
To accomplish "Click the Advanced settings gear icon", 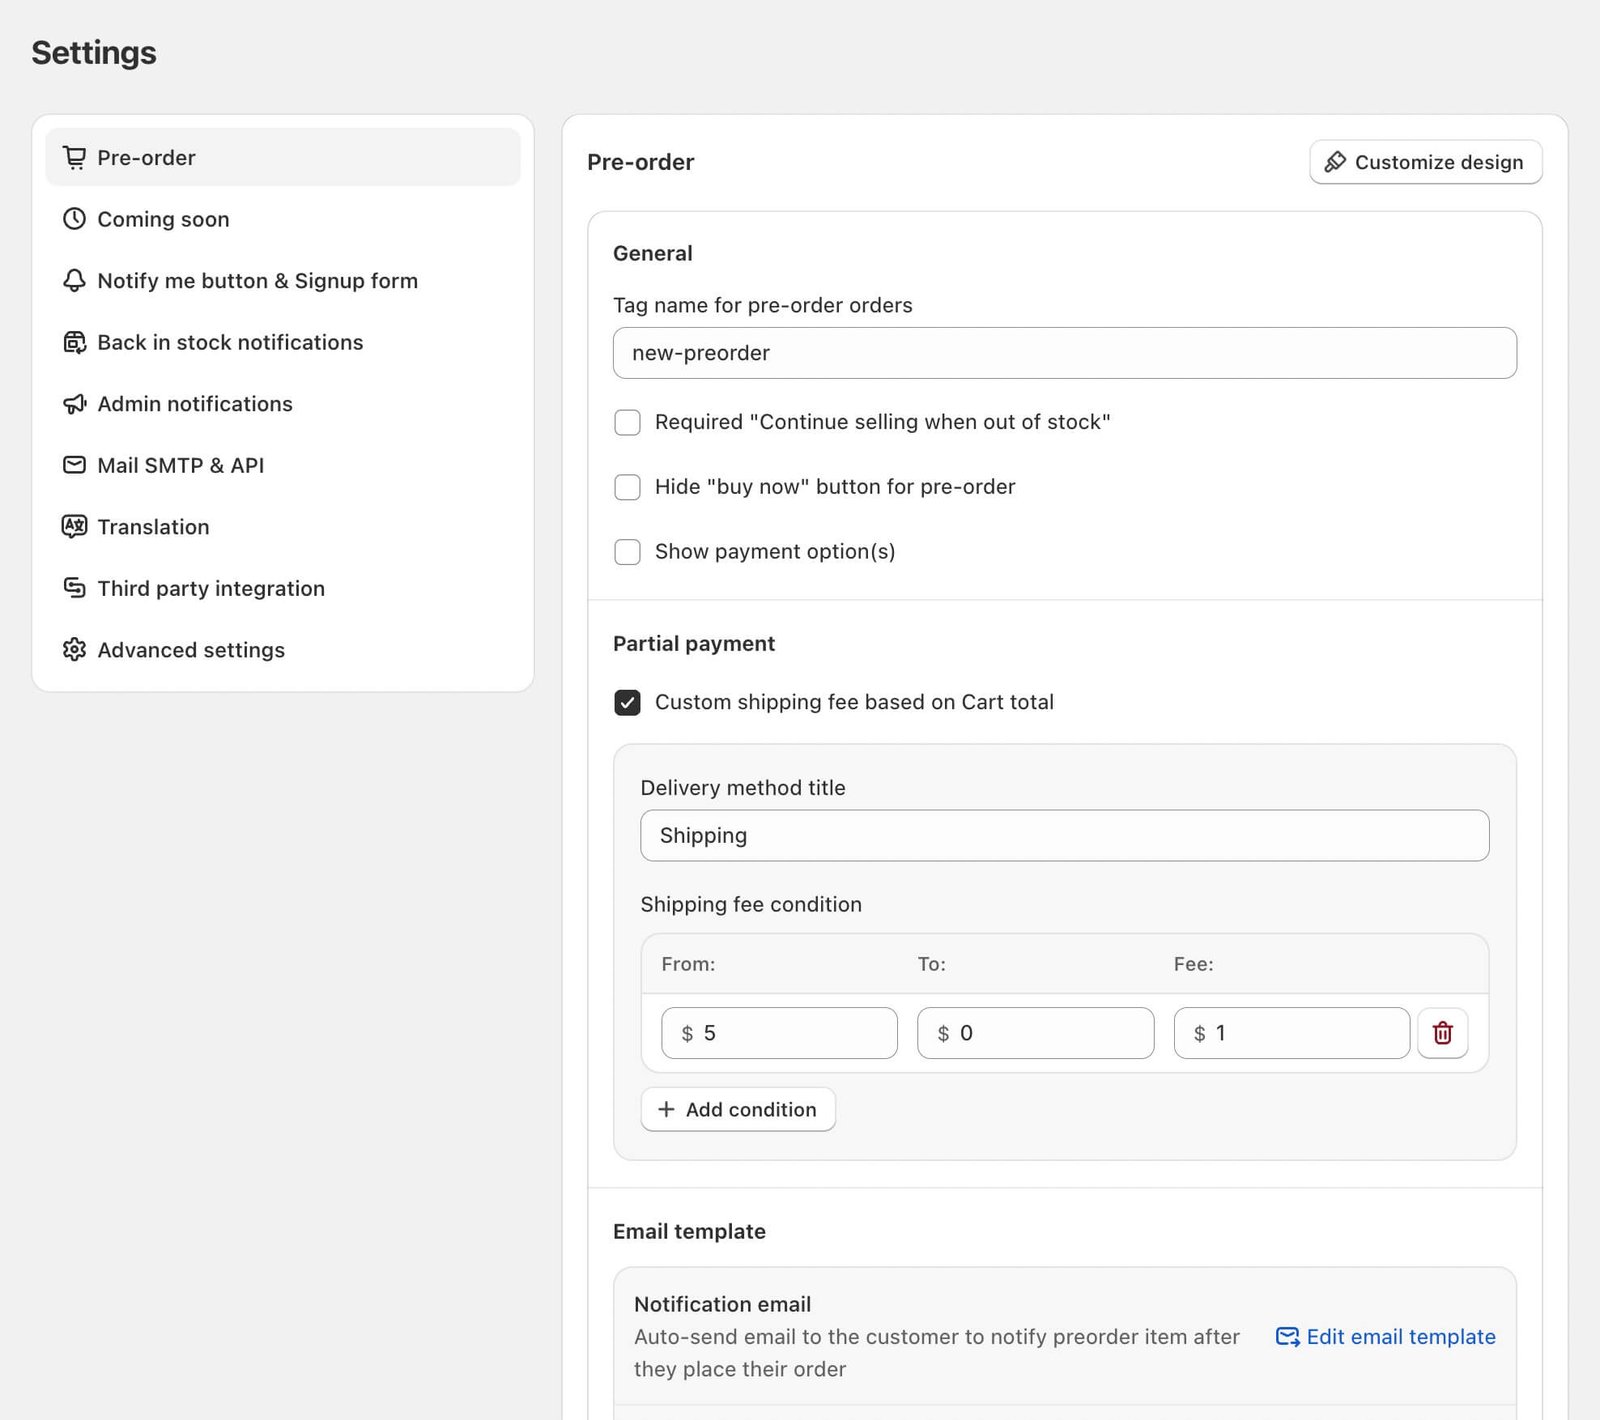I will (74, 650).
